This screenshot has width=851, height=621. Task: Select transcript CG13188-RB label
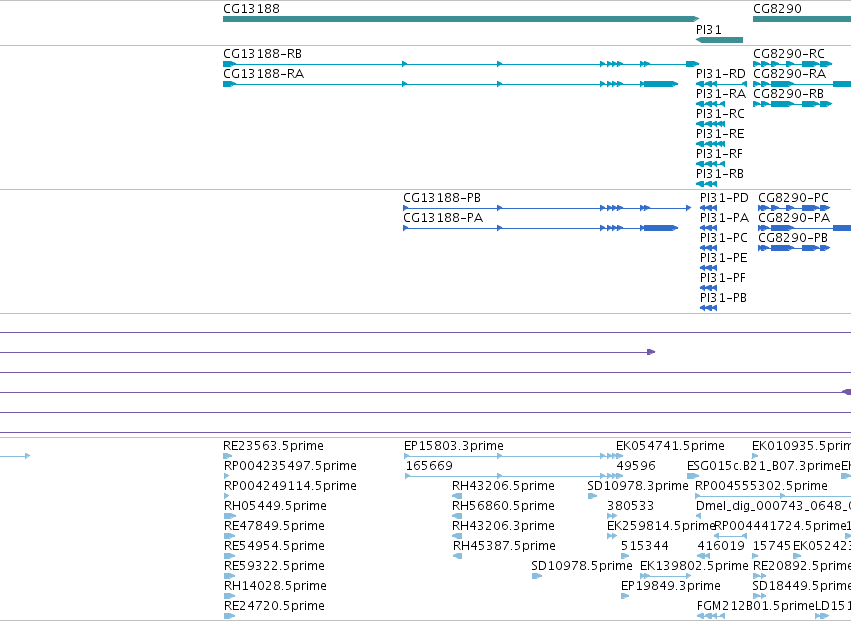tap(262, 54)
